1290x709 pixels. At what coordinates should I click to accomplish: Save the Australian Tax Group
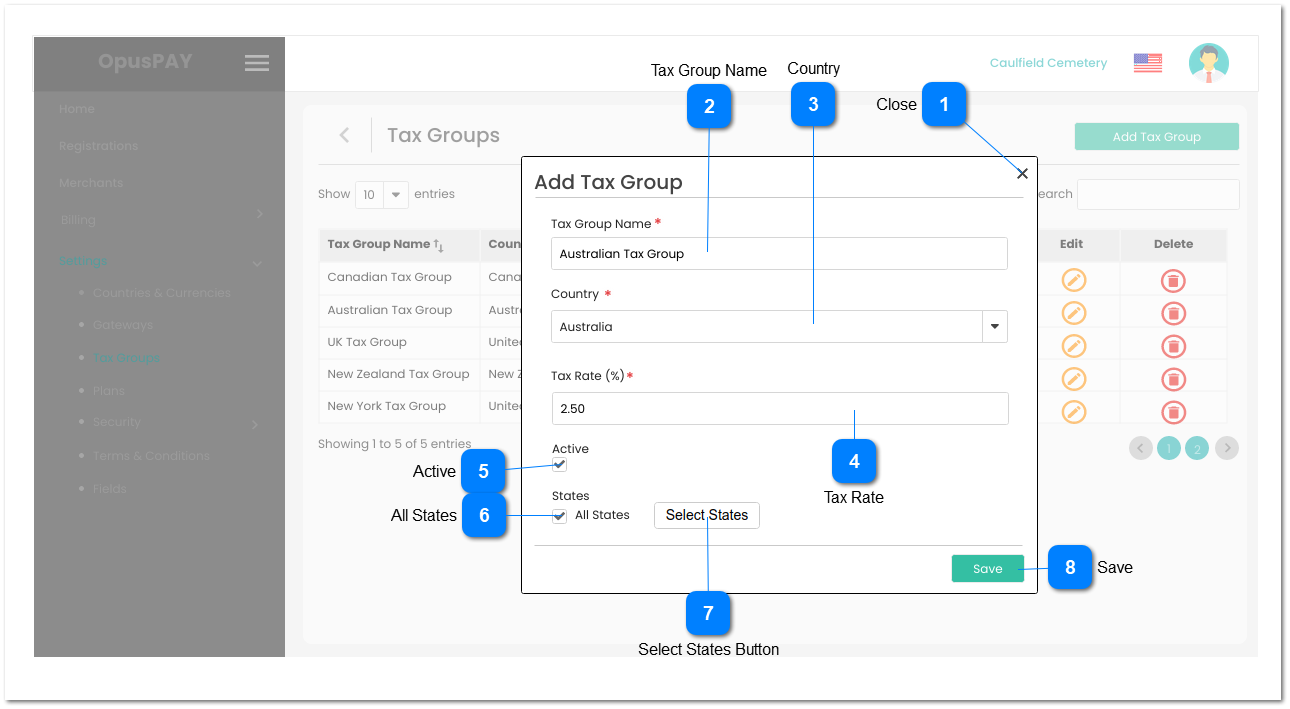pos(987,567)
